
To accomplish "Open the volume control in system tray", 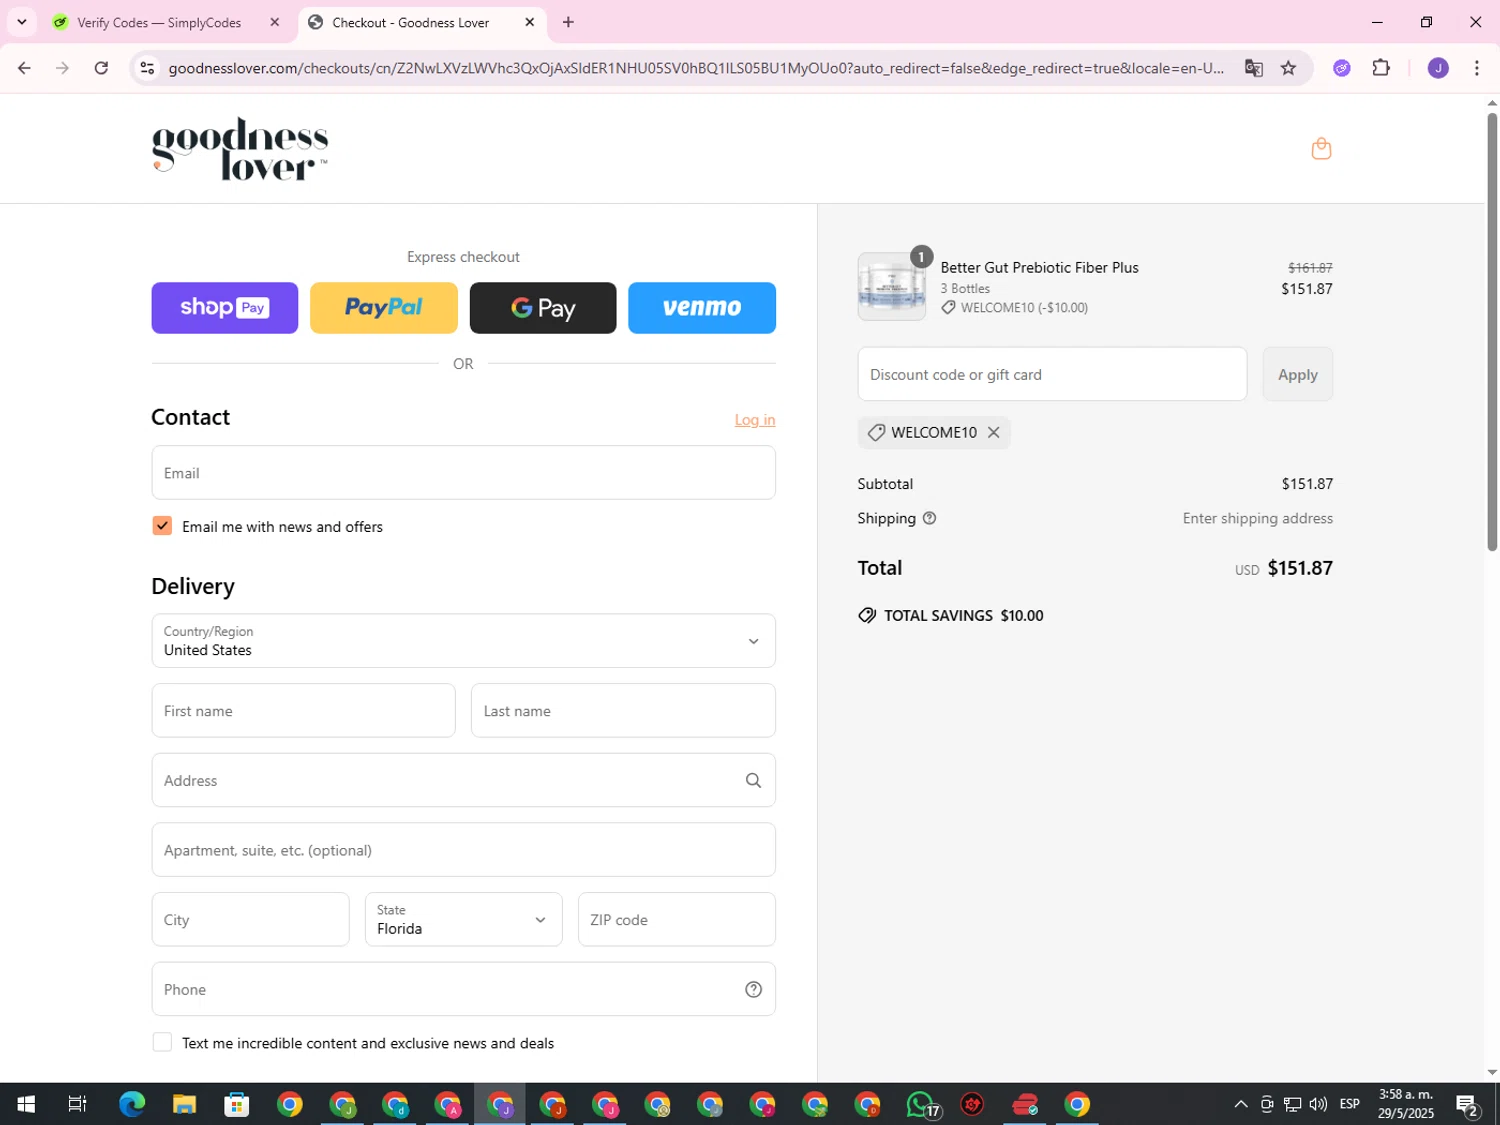I will click(x=1318, y=1104).
